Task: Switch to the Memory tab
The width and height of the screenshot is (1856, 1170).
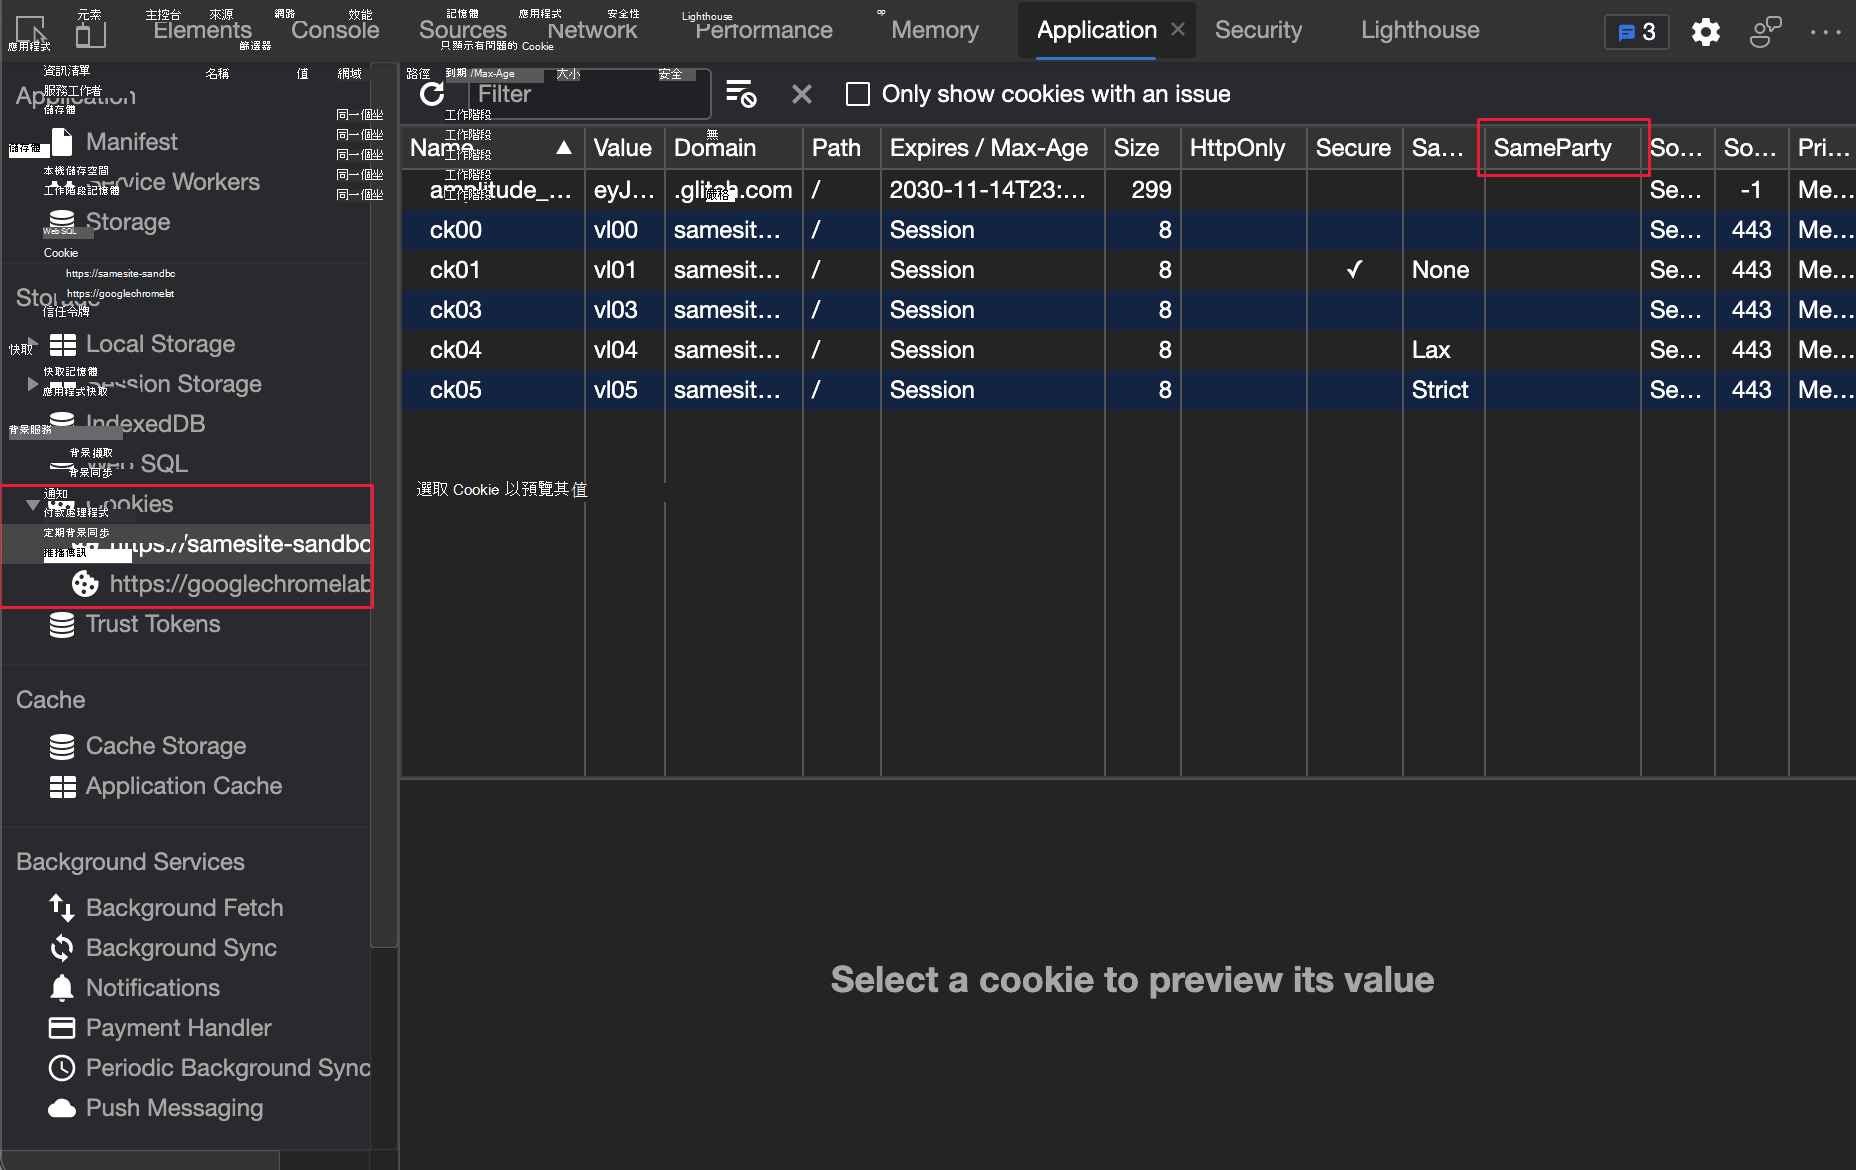Action: [935, 30]
